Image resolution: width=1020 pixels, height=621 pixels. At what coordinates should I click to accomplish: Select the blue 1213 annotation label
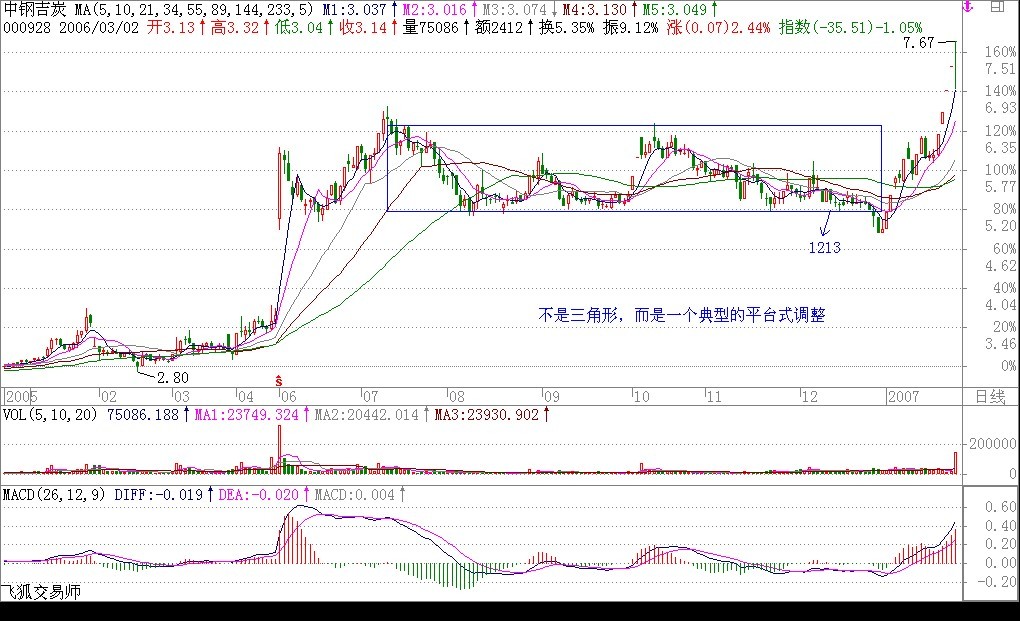[825, 246]
